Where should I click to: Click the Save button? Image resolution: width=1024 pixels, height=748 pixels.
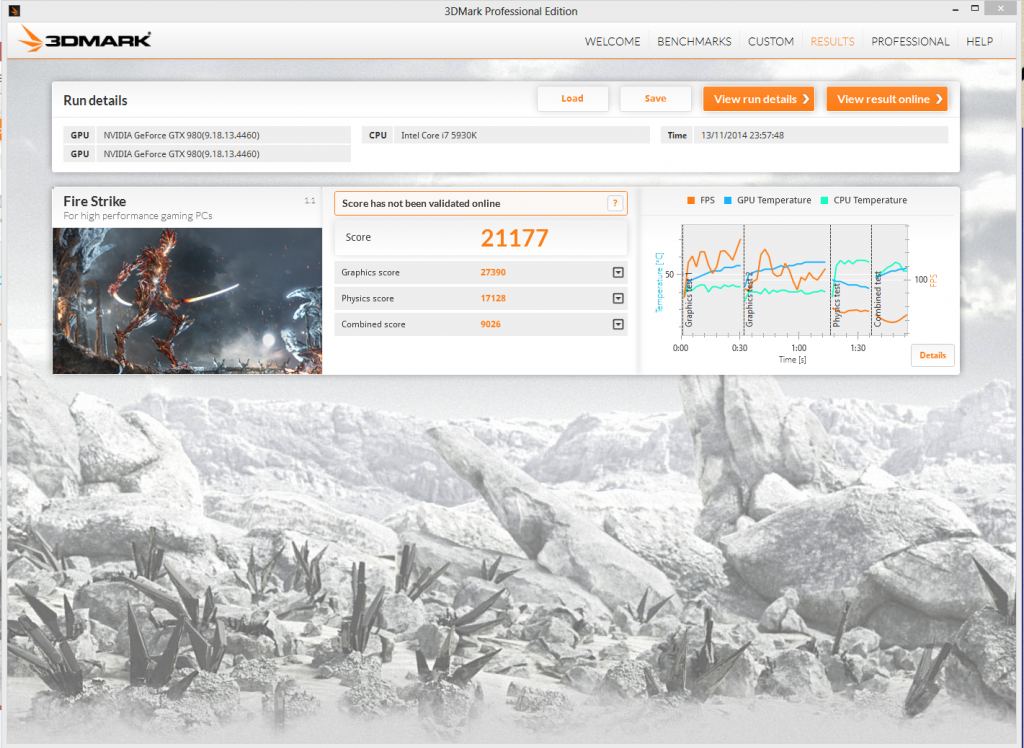click(x=655, y=99)
